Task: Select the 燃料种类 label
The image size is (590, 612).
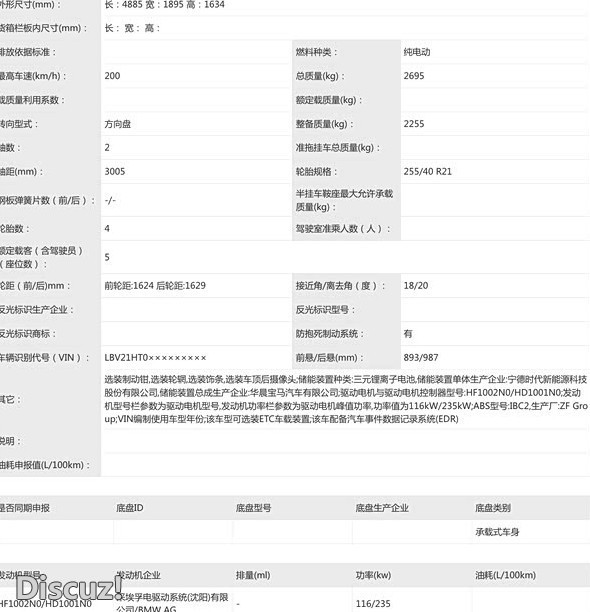Action: coord(316,52)
